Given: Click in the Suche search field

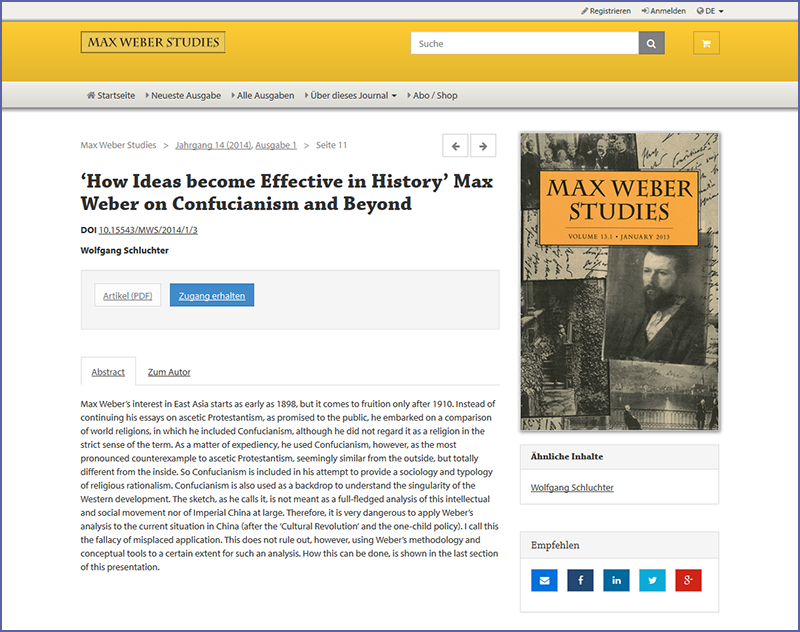Looking at the screenshot, I should pyautogui.click(x=524, y=44).
